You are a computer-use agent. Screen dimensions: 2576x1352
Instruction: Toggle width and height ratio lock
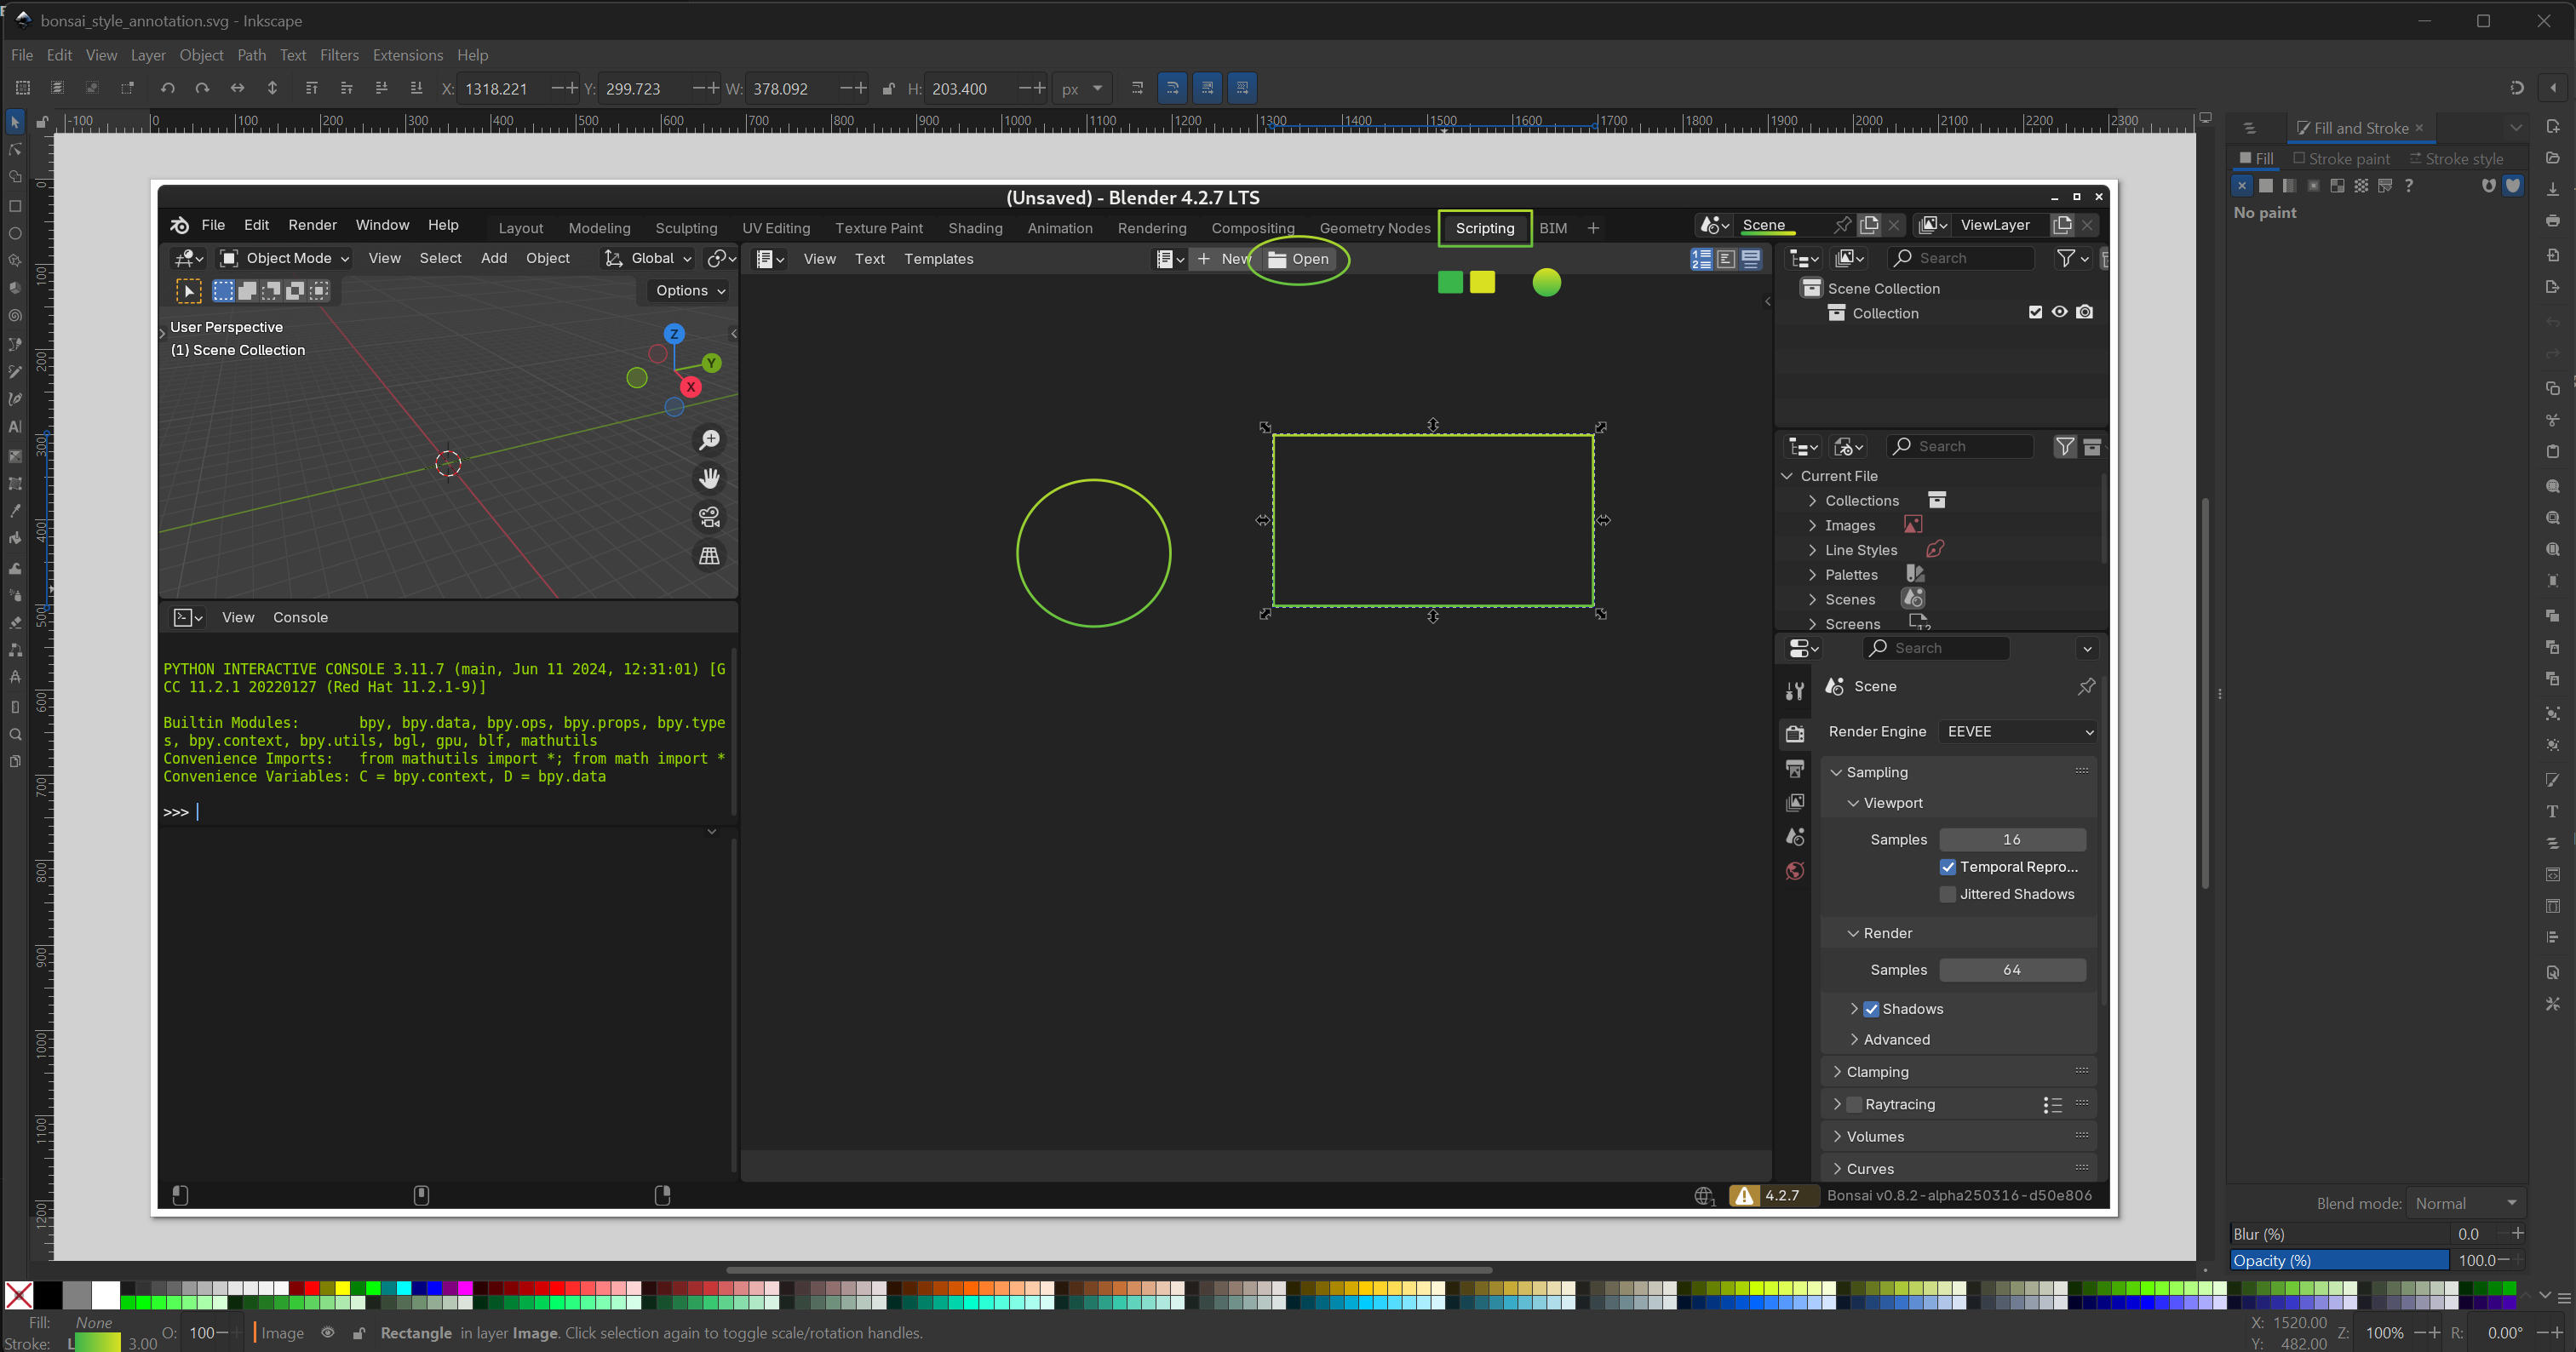(888, 88)
